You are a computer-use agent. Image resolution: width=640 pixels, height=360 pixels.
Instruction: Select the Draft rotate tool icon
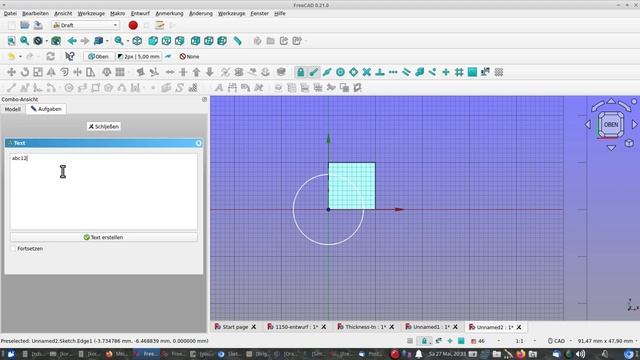coord(25,72)
